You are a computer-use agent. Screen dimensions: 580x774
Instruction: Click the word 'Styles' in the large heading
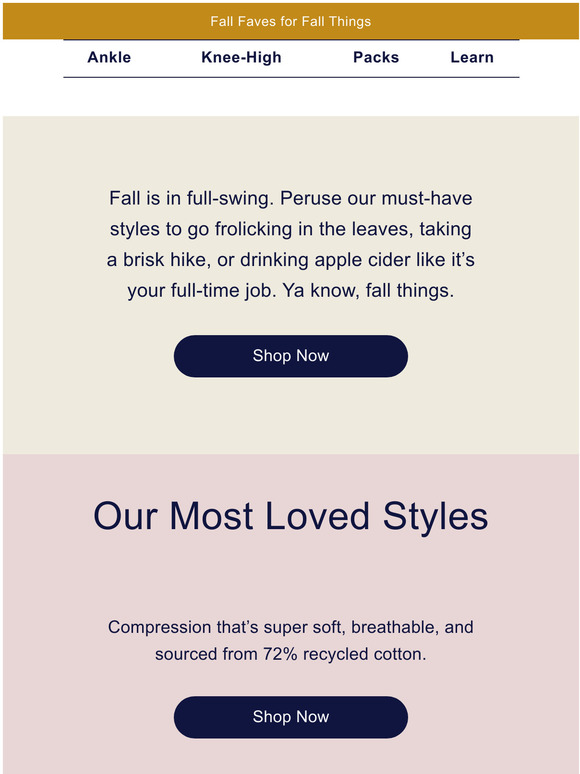point(436,516)
